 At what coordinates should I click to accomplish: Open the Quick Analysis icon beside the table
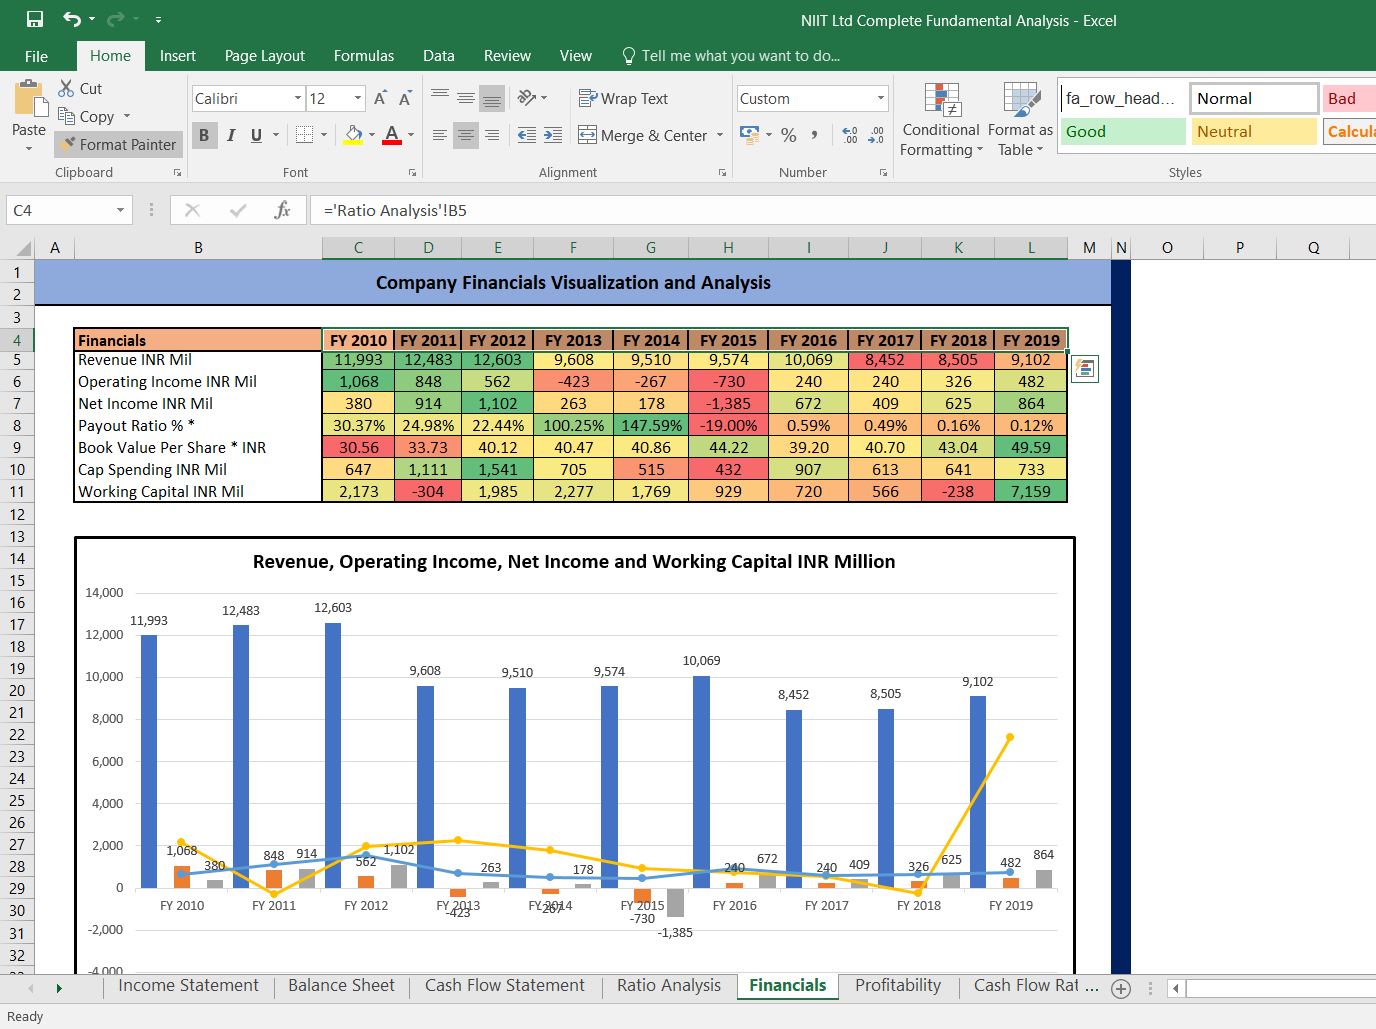coord(1084,369)
